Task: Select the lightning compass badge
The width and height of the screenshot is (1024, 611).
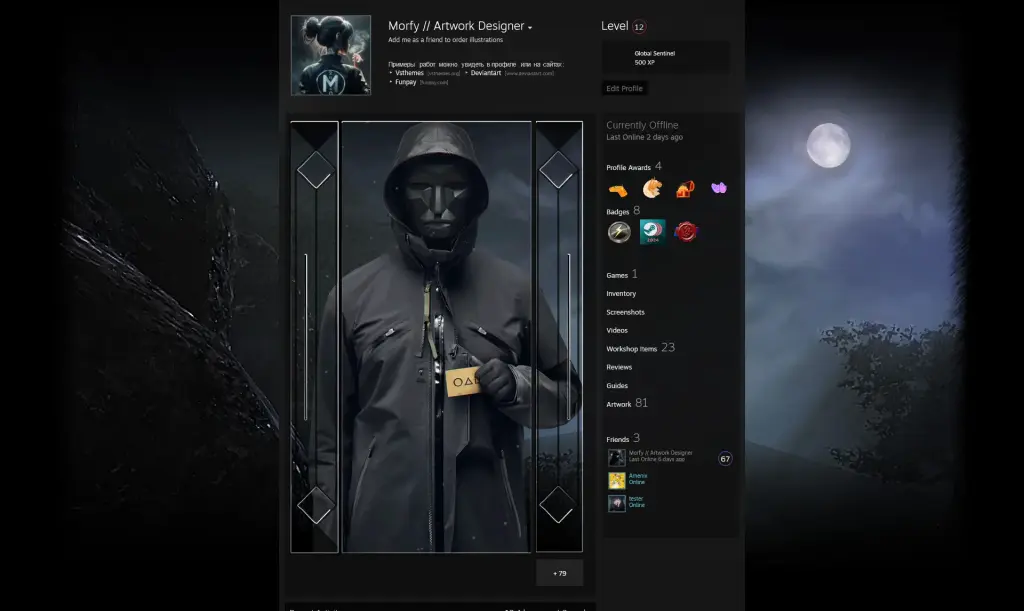Action: pyautogui.click(x=619, y=231)
